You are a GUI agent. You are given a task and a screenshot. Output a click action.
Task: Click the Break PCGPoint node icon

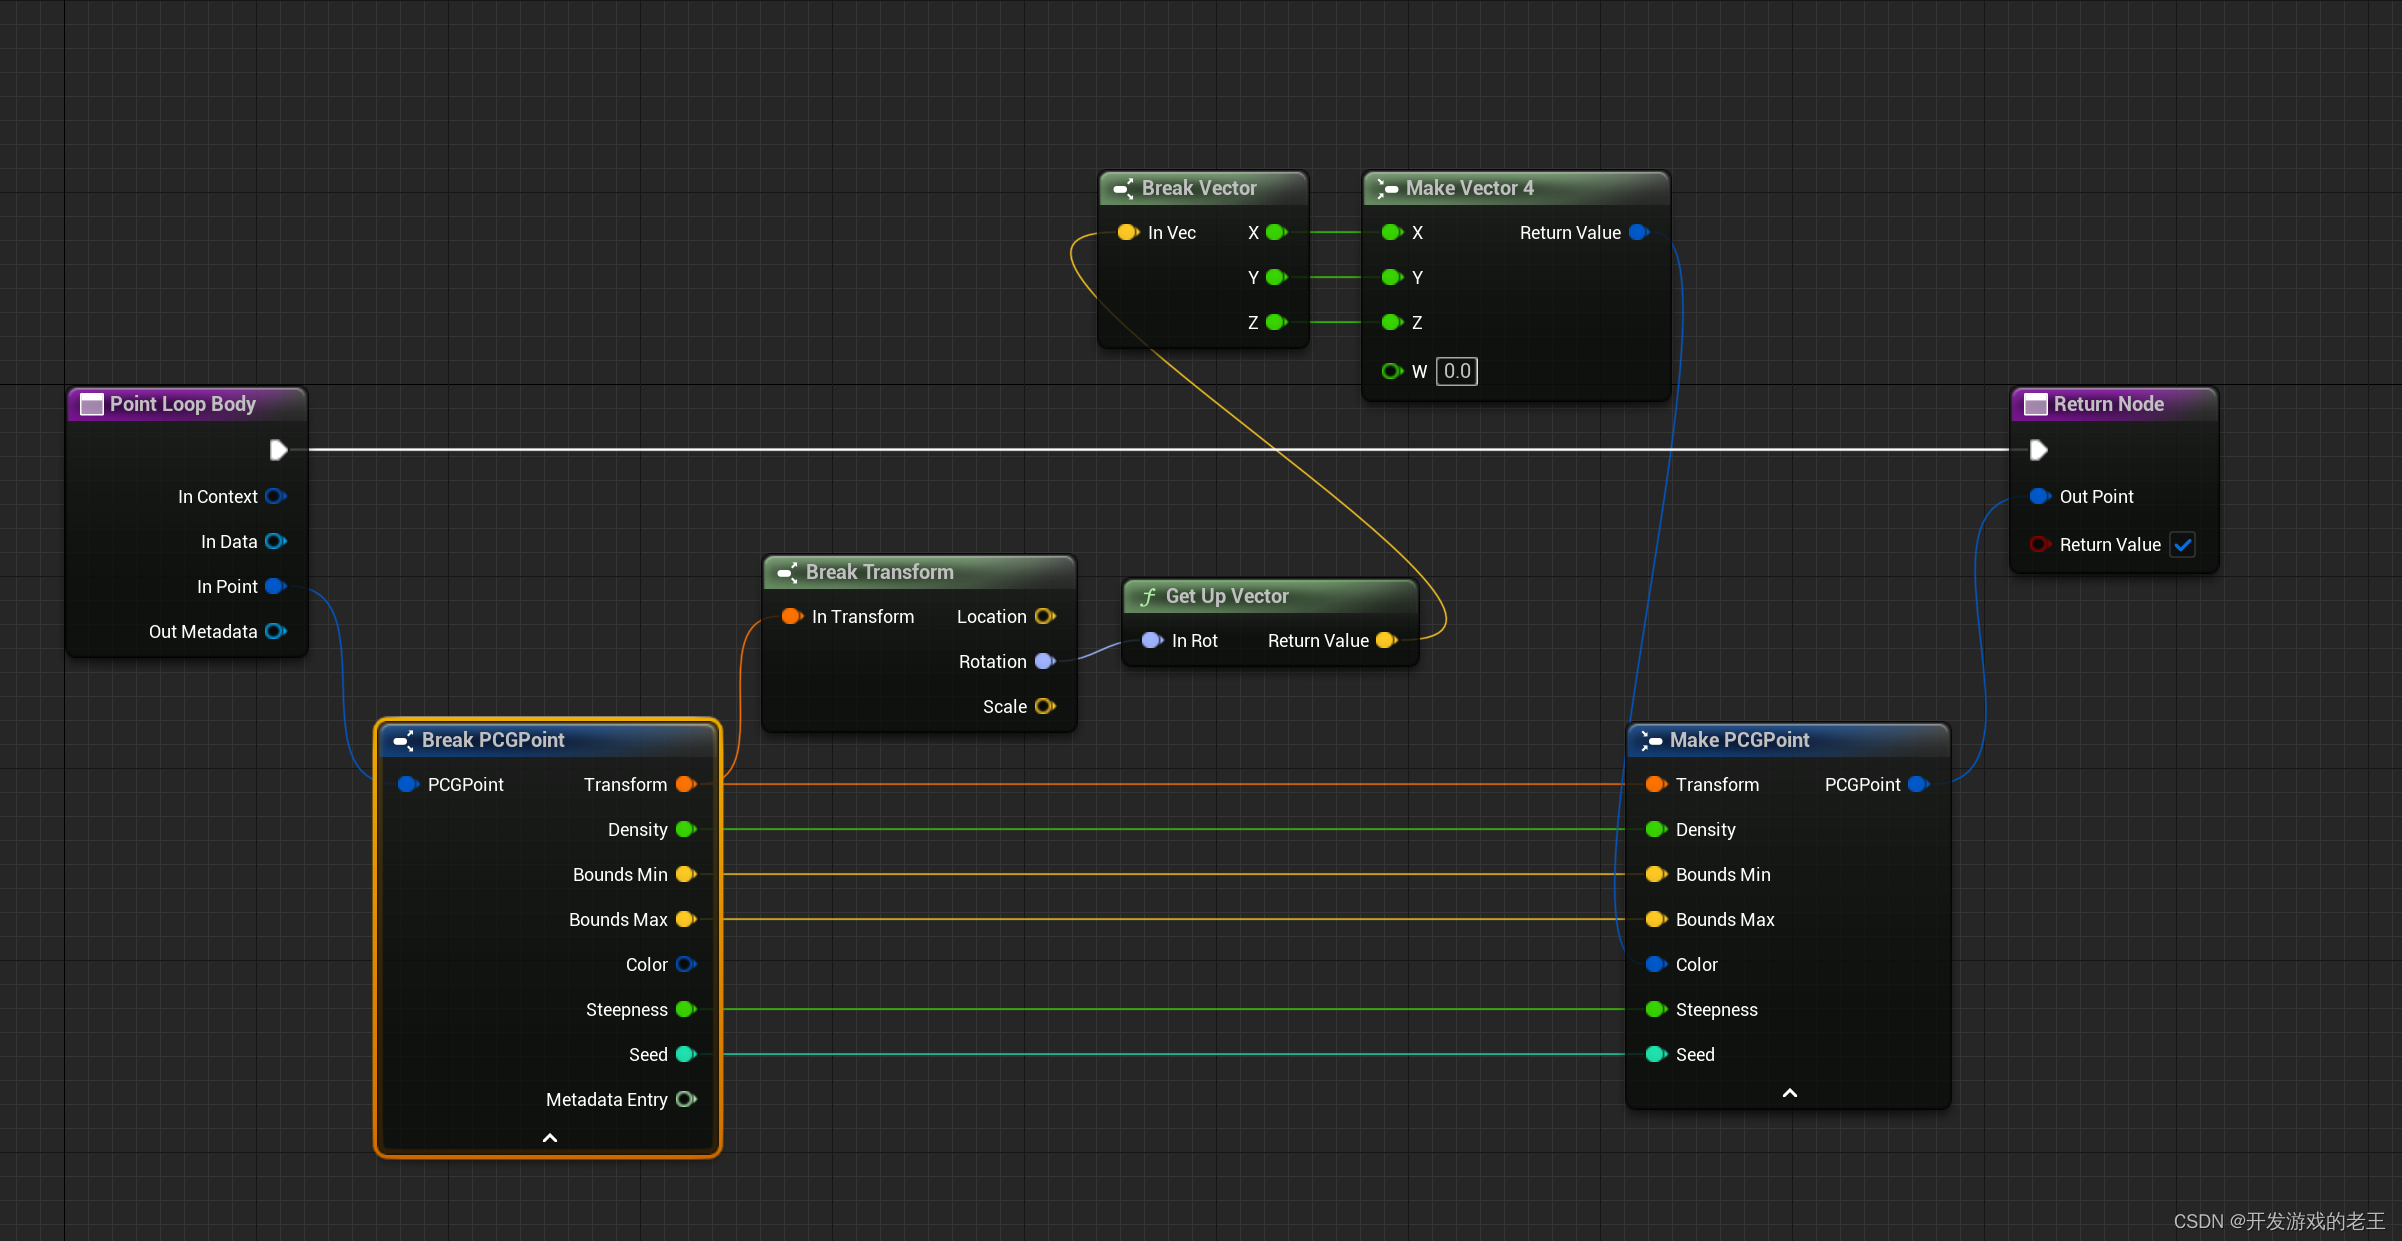coord(408,739)
